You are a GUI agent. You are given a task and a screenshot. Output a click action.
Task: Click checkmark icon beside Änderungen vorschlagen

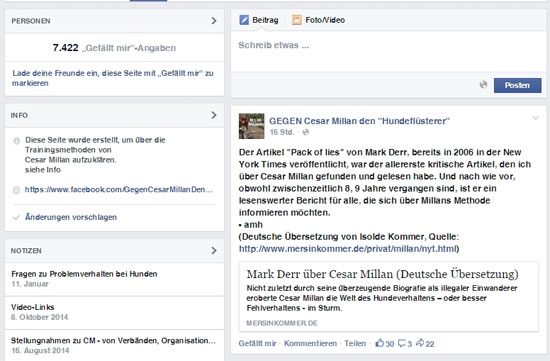coord(16,218)
